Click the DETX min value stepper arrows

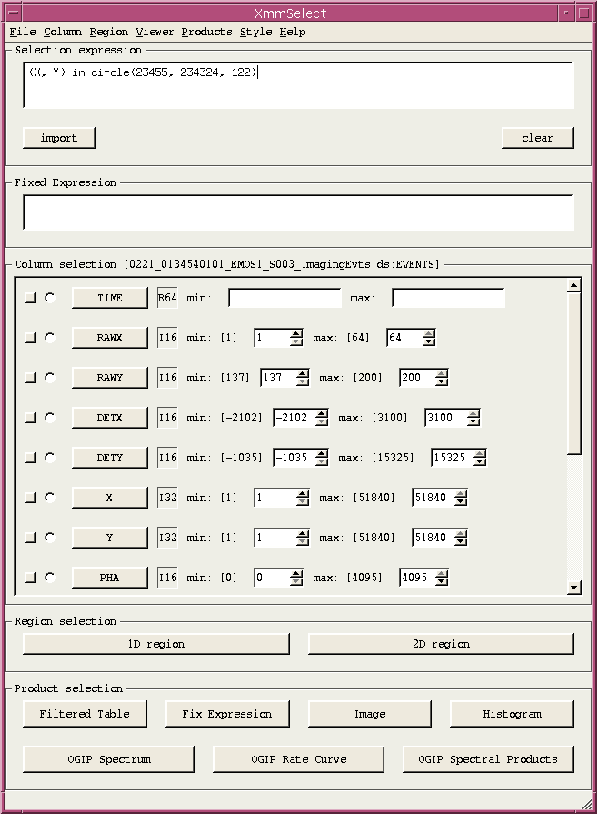322,418
